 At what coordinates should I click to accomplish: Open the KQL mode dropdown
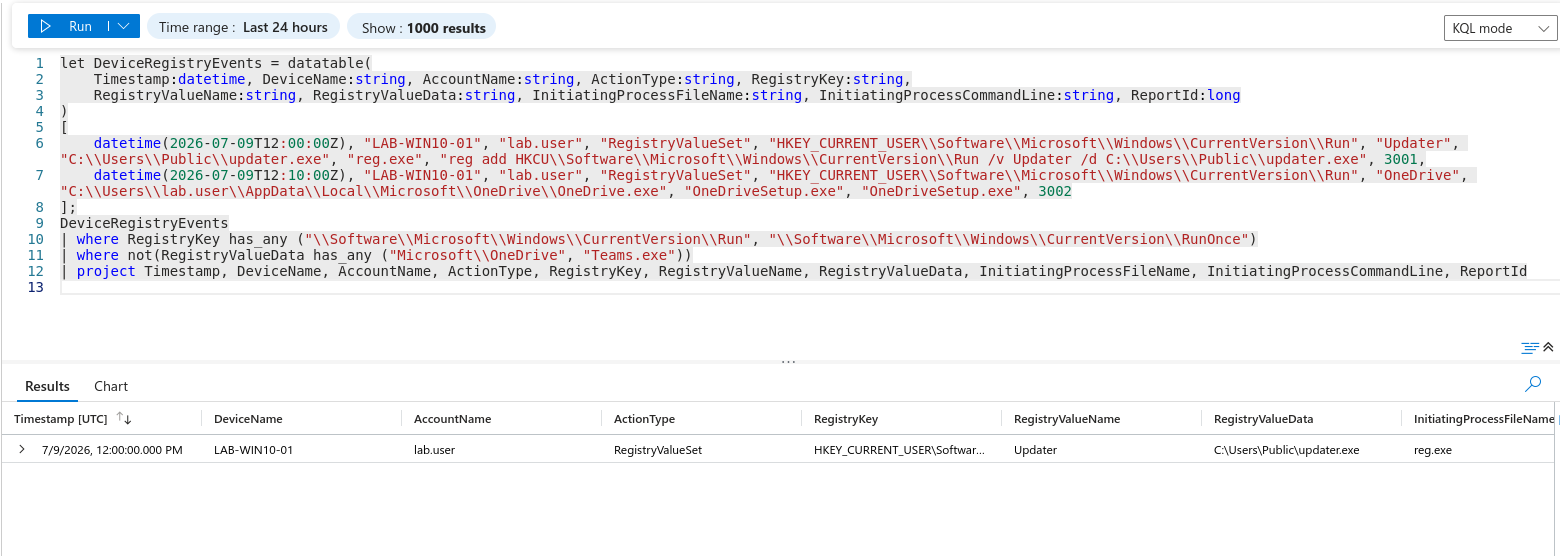click(1500, 28)
